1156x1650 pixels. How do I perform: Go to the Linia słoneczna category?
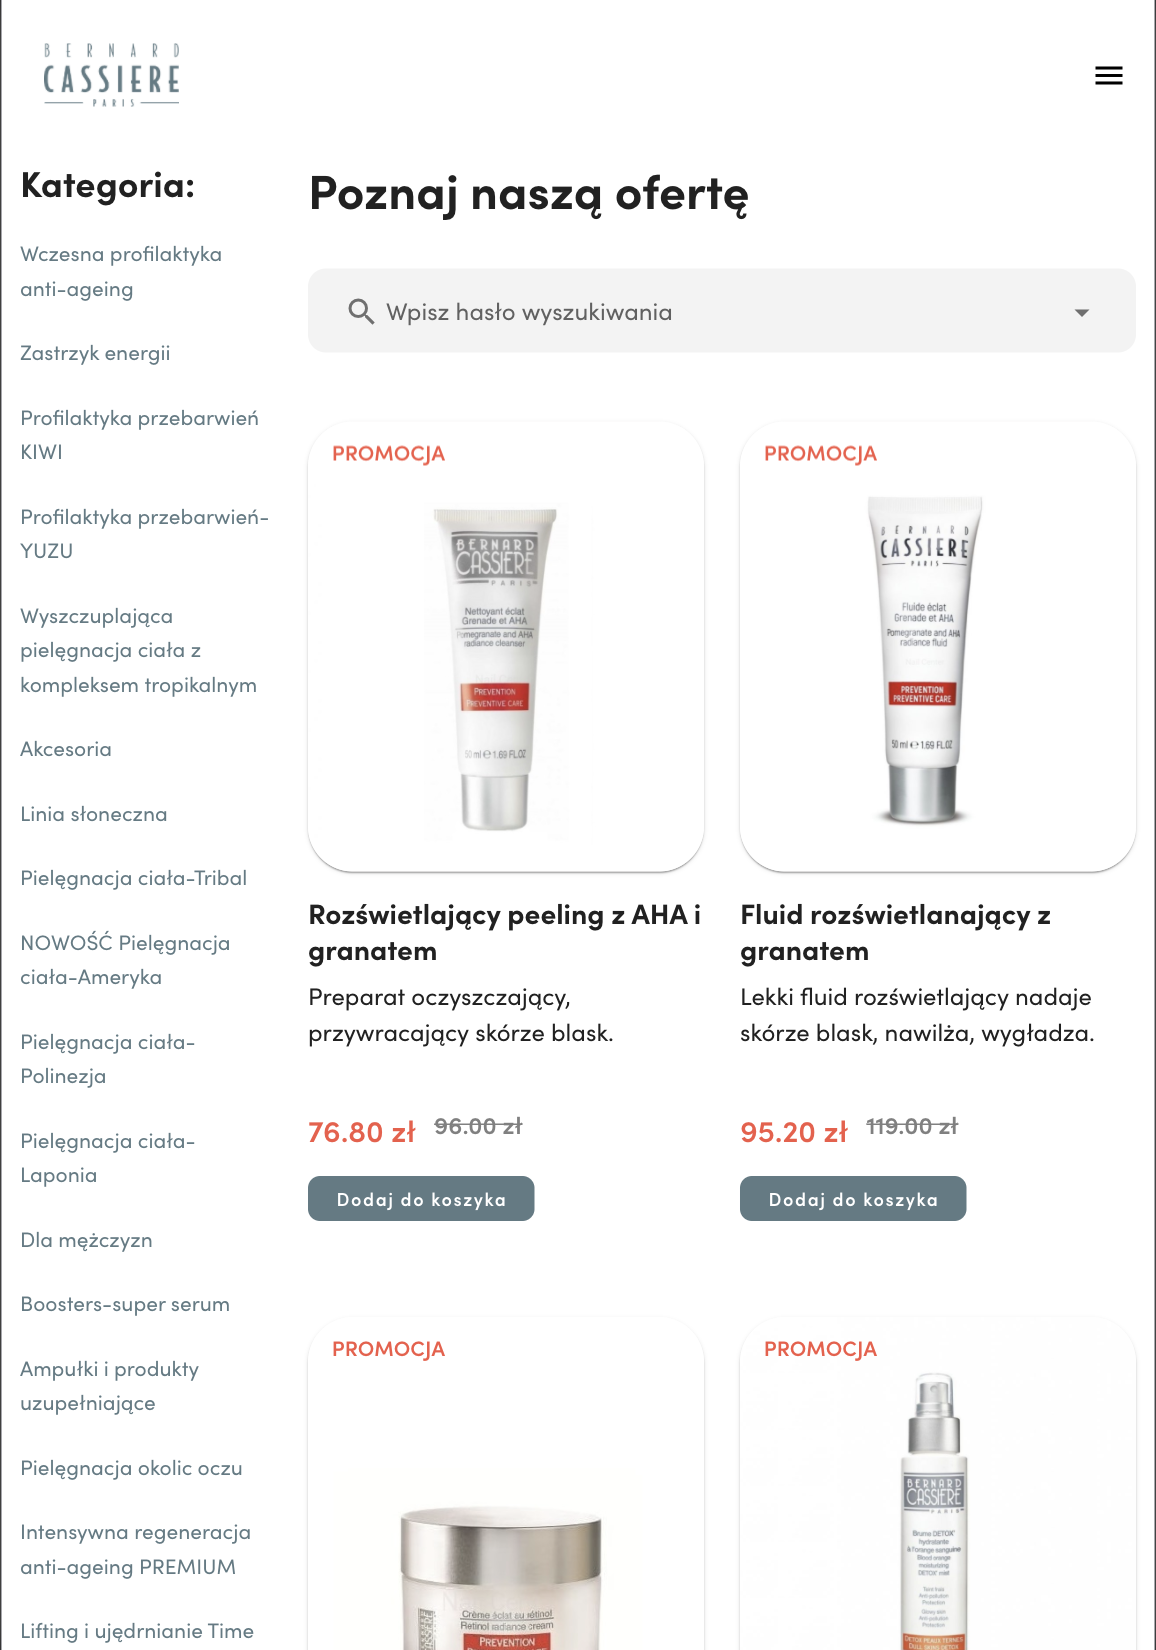point(94,814)
